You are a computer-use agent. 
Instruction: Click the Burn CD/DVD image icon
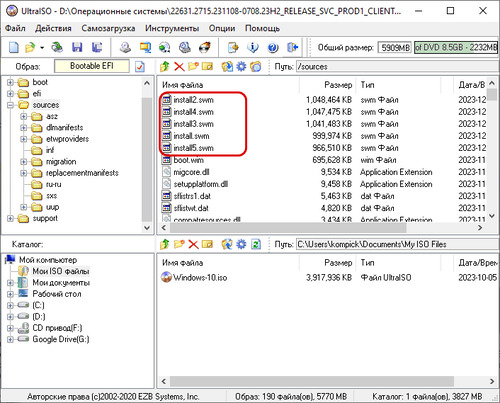(x=205, y=48)
